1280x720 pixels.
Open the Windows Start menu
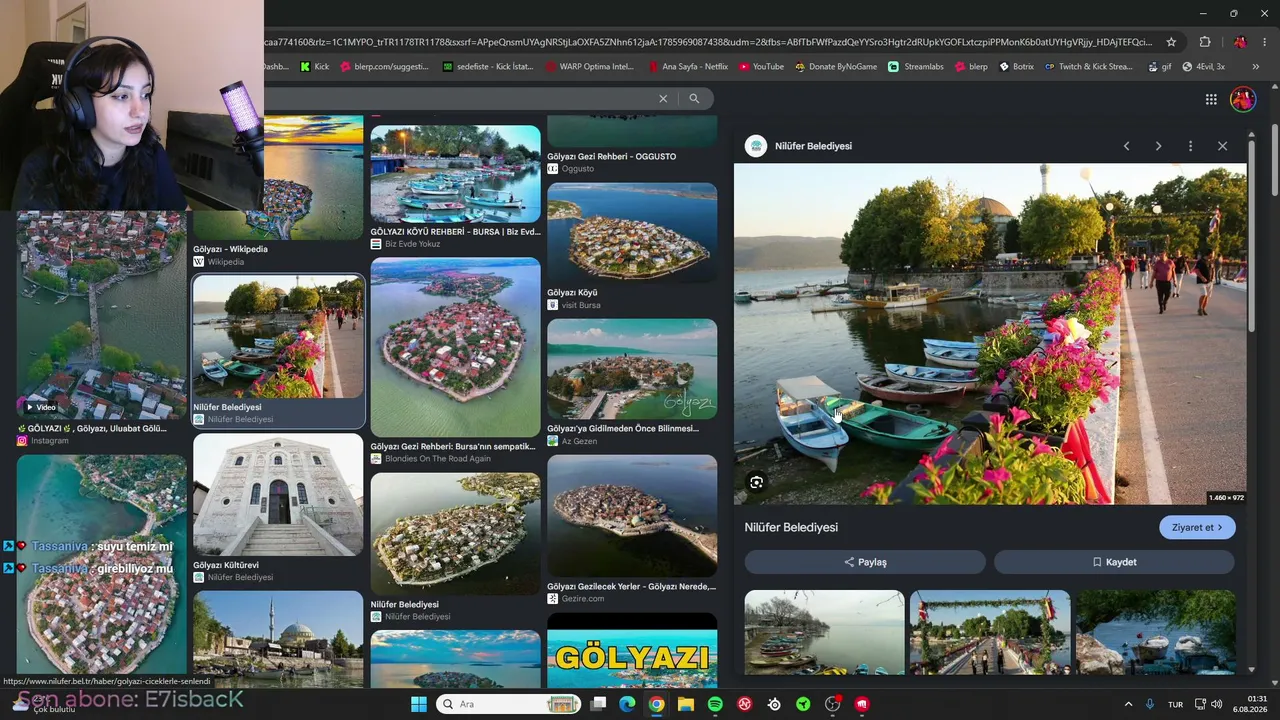click(x=419, y=704)
